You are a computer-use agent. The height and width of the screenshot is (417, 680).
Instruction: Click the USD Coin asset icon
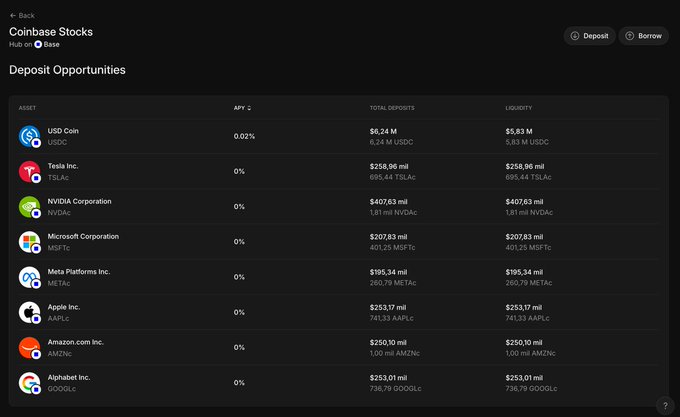pos(29,136)
